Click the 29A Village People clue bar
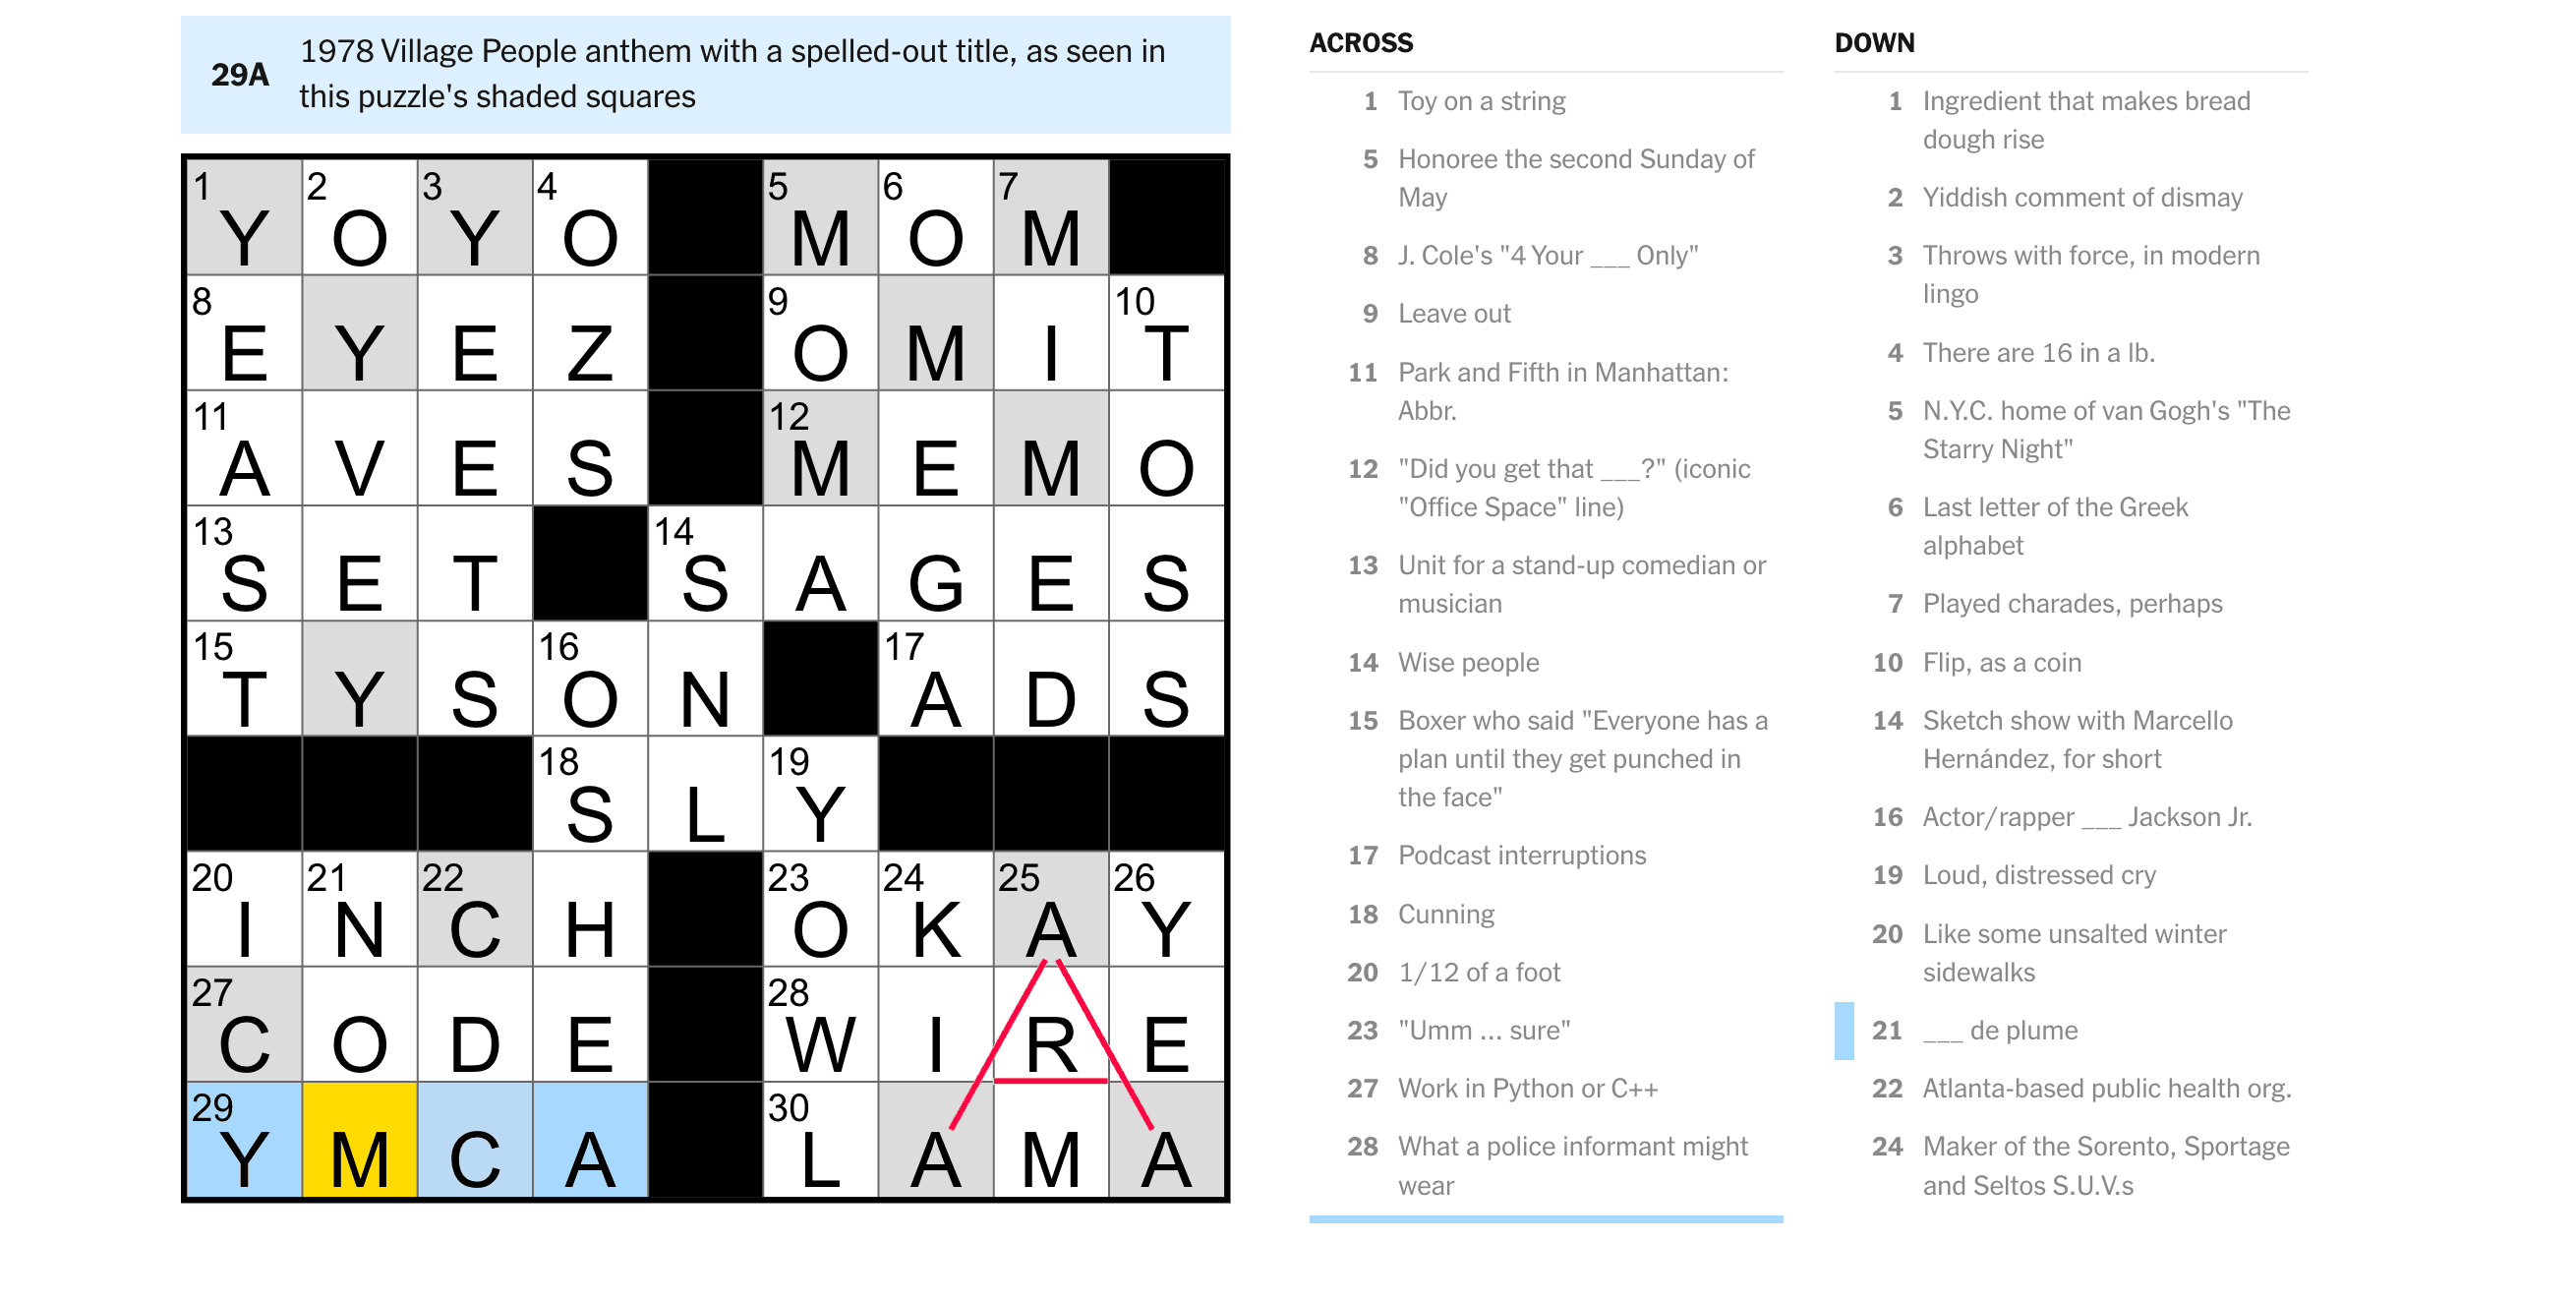Image resolution: width=2576 pixels, height=1302 pixels. tap(705, 75)
